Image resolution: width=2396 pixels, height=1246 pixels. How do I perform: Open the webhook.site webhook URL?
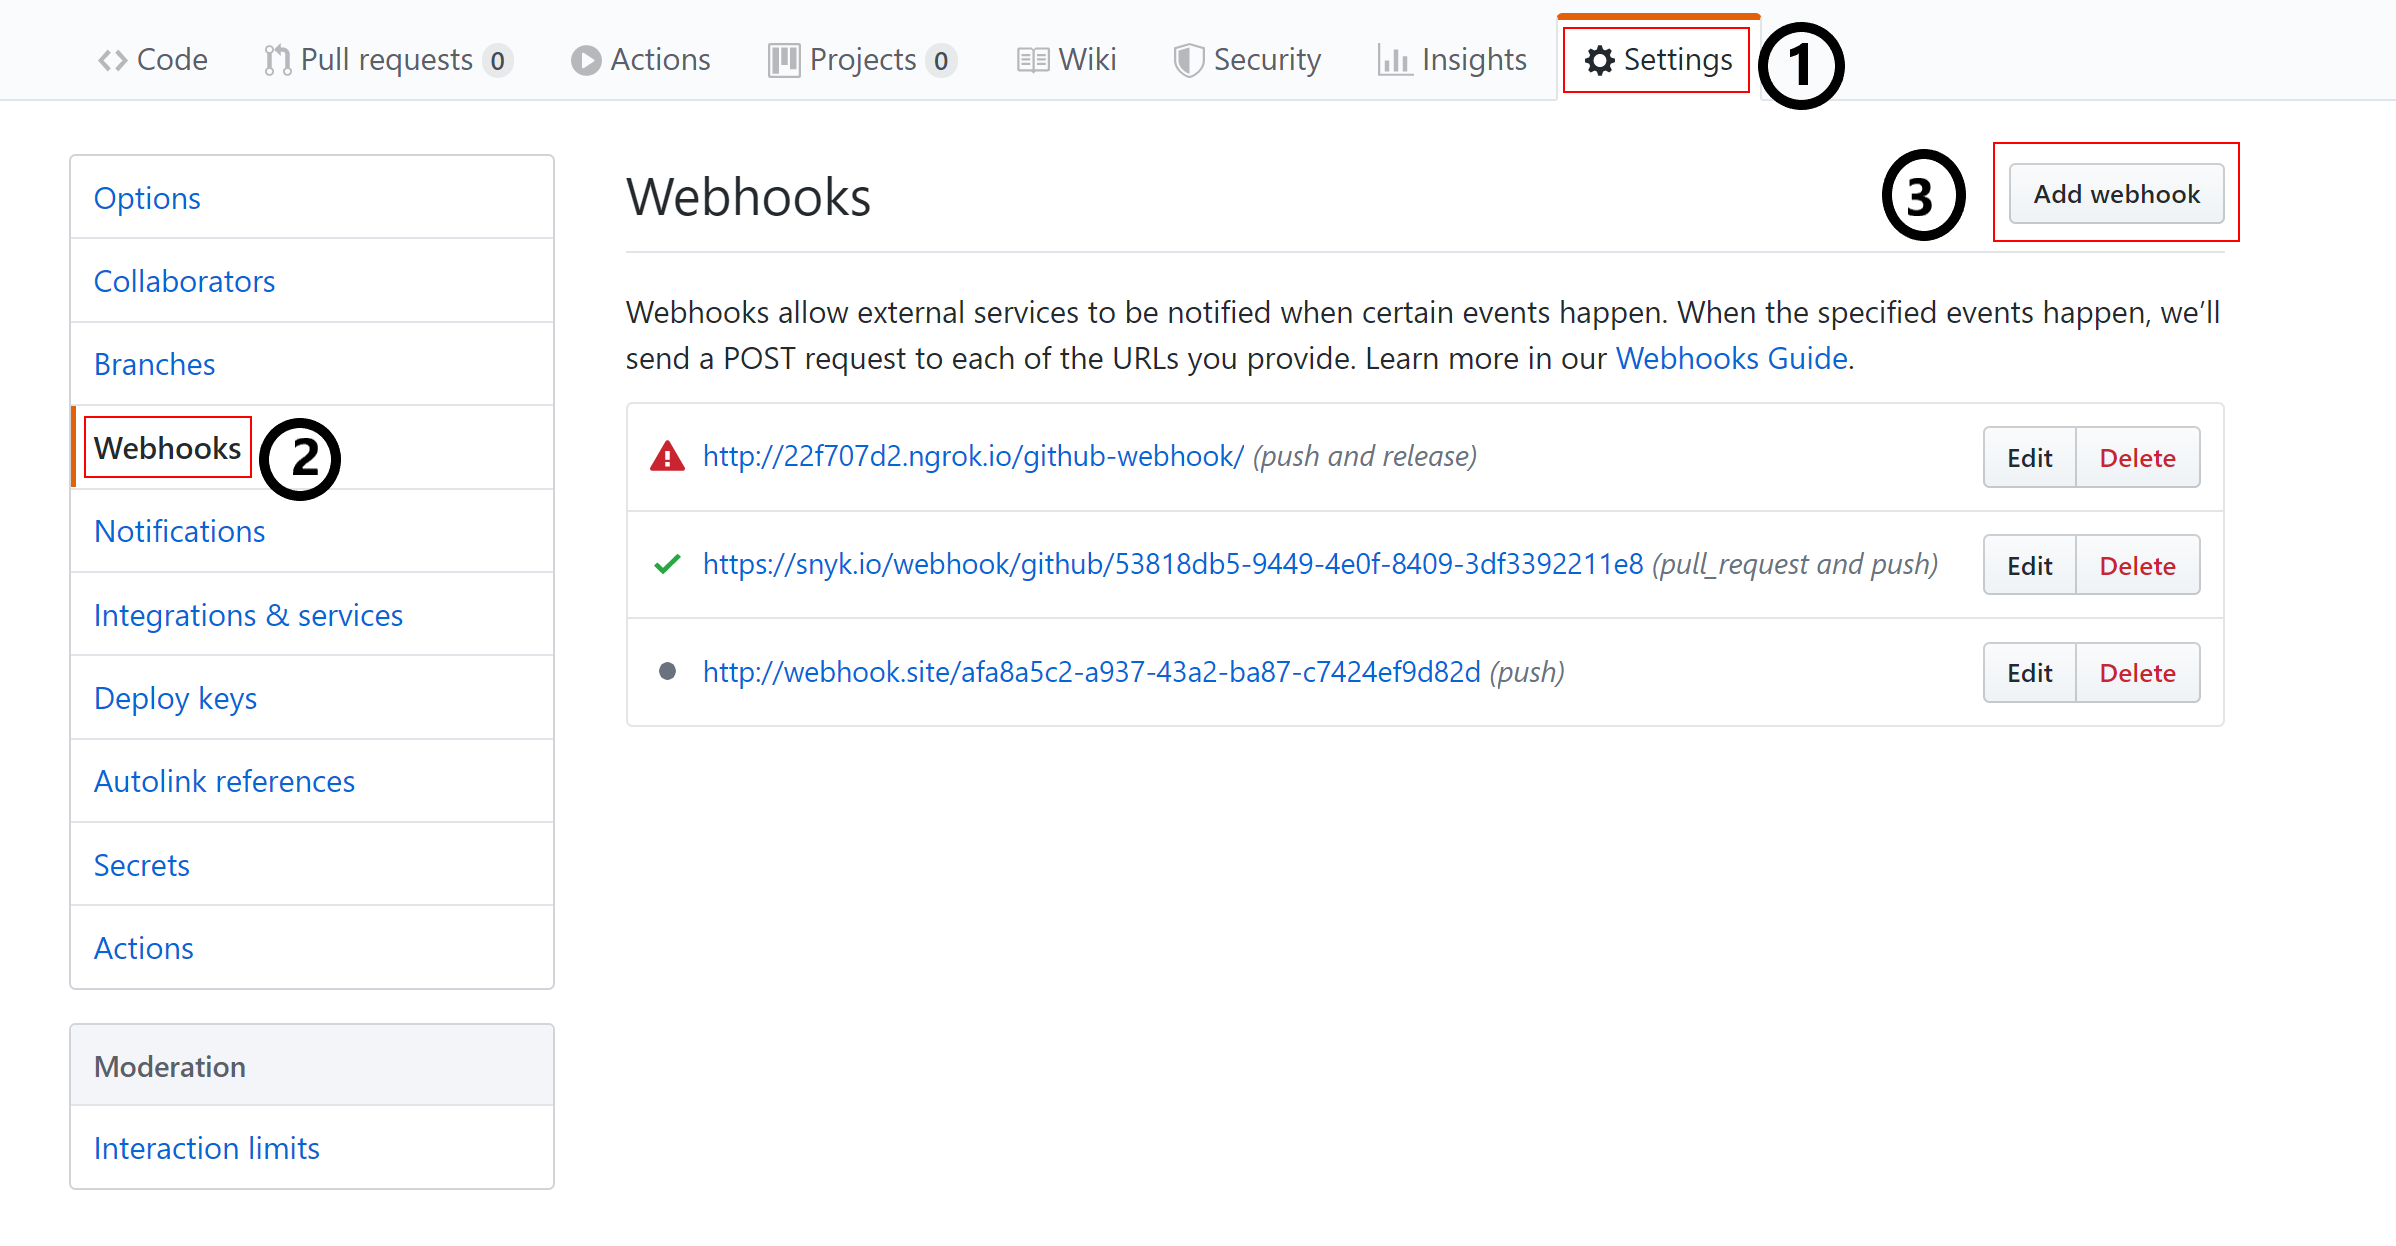click(1091, 672)
